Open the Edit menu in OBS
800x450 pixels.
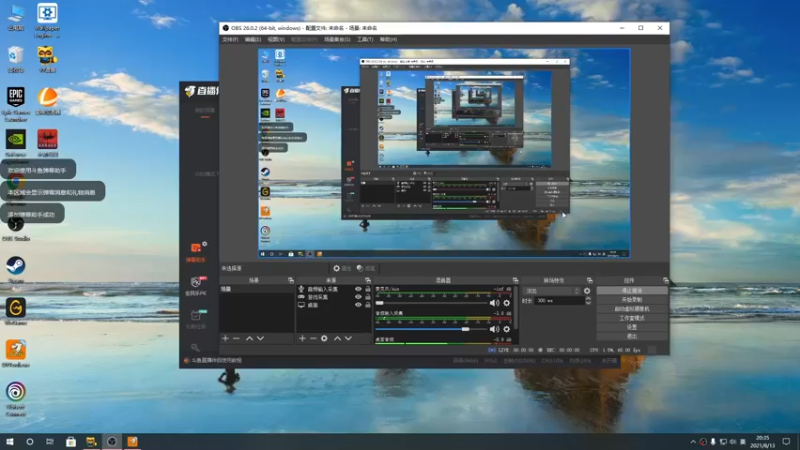(253, 39)
